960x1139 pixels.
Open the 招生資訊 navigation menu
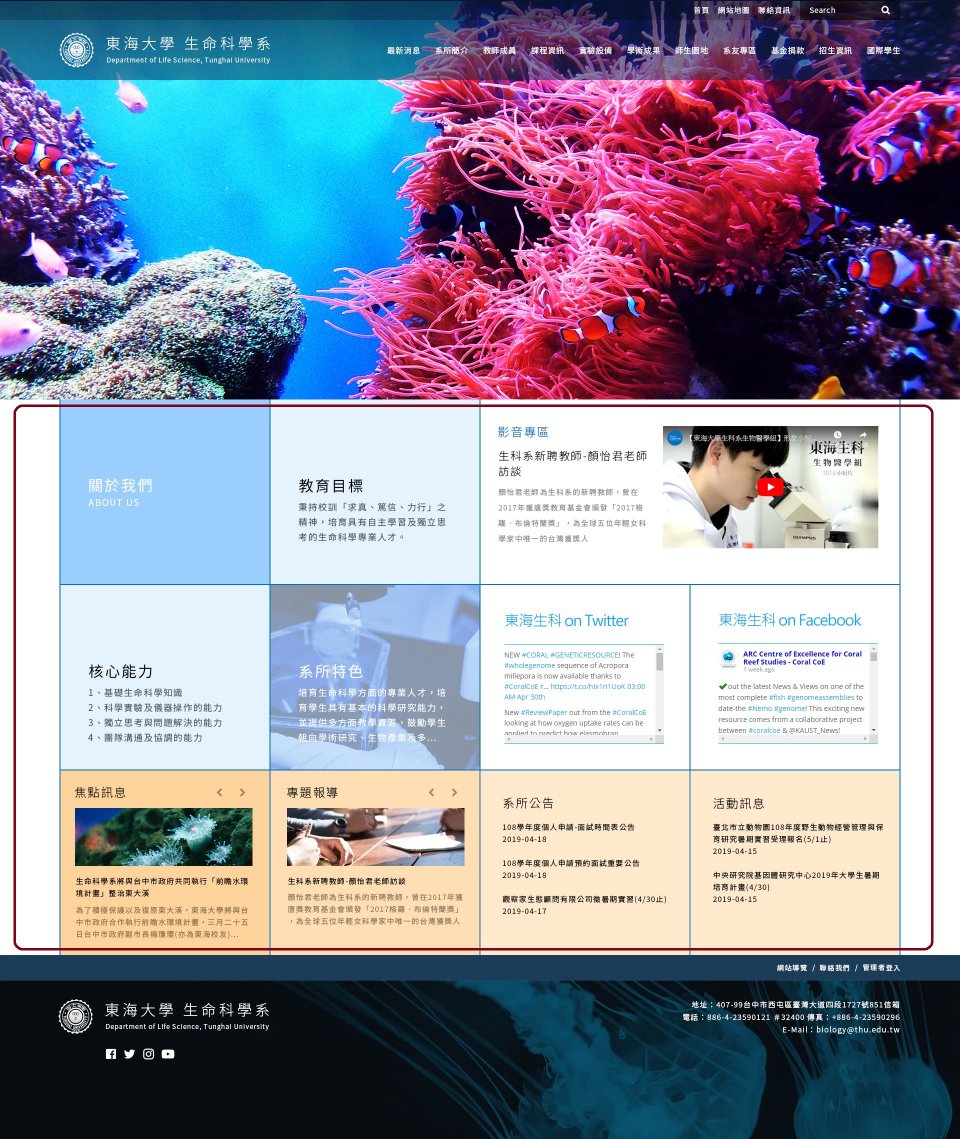[x=835, y=50]
